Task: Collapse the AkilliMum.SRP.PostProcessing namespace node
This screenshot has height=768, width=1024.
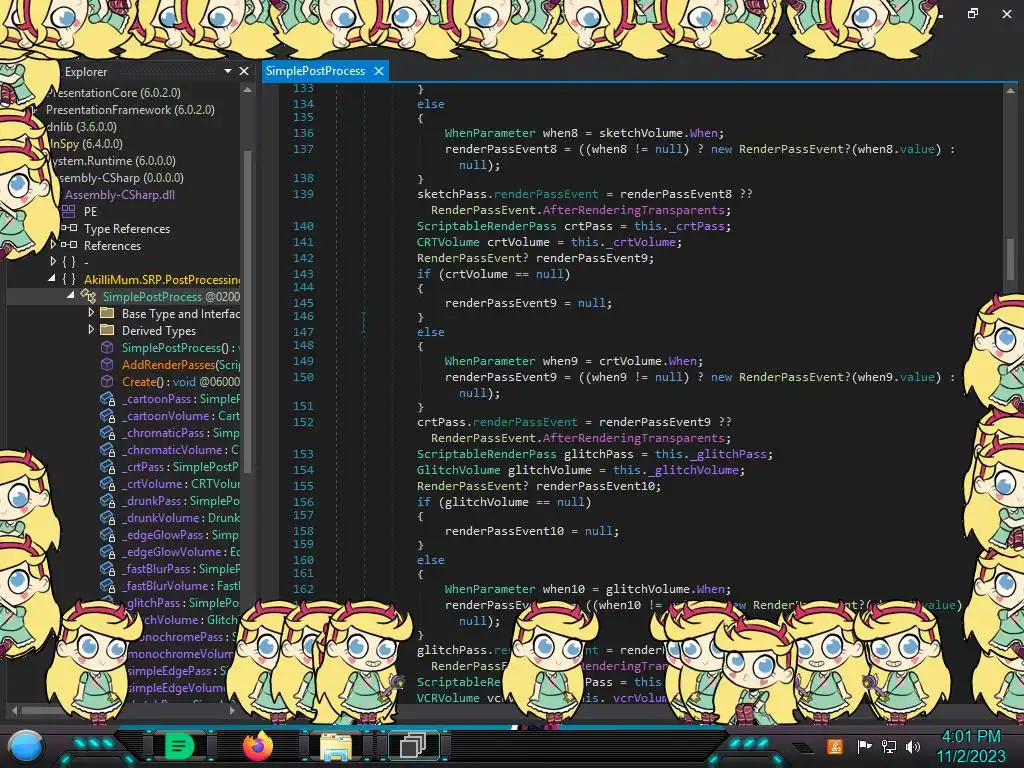Action: point(52,278)
